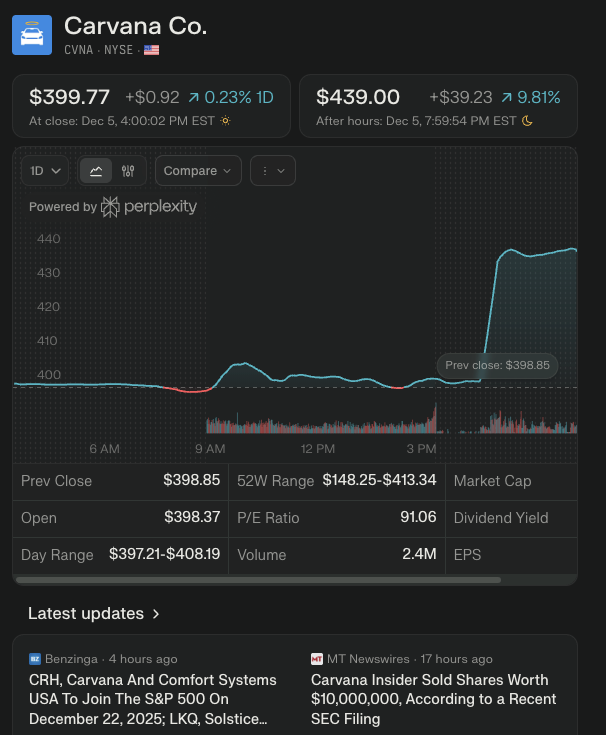The width and height of the screenshot is (606, 735).
Task: Open the chart indicators settings icon
Action: [128, 171]
